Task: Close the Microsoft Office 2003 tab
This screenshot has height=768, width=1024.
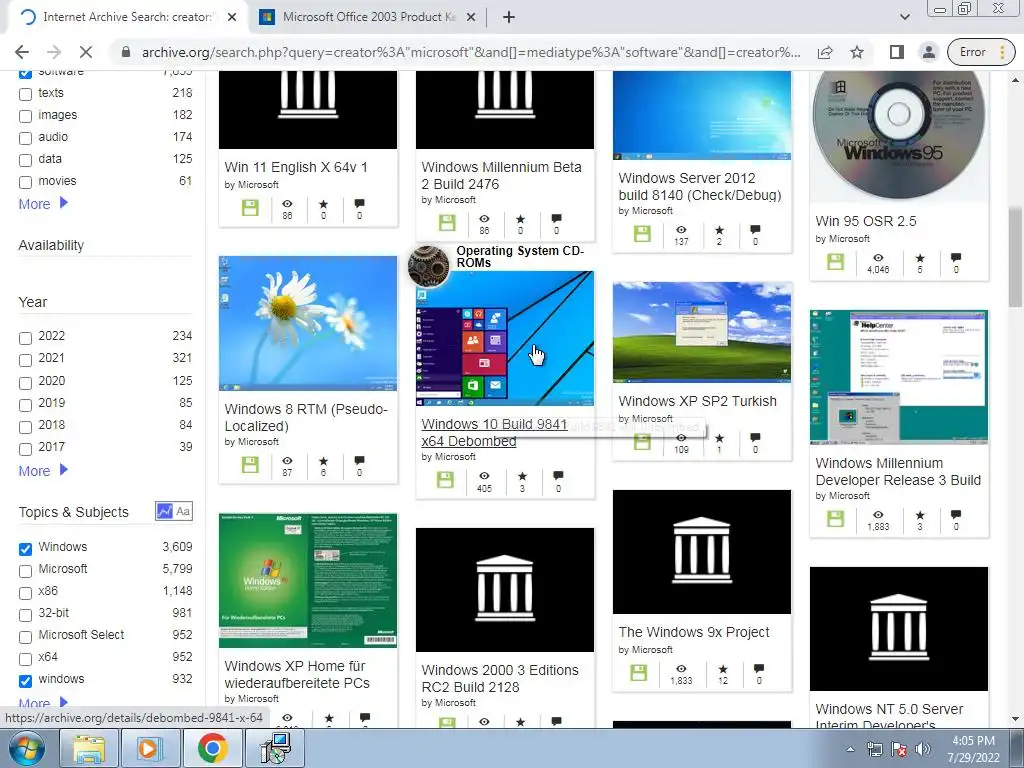Action: [470, 17]
